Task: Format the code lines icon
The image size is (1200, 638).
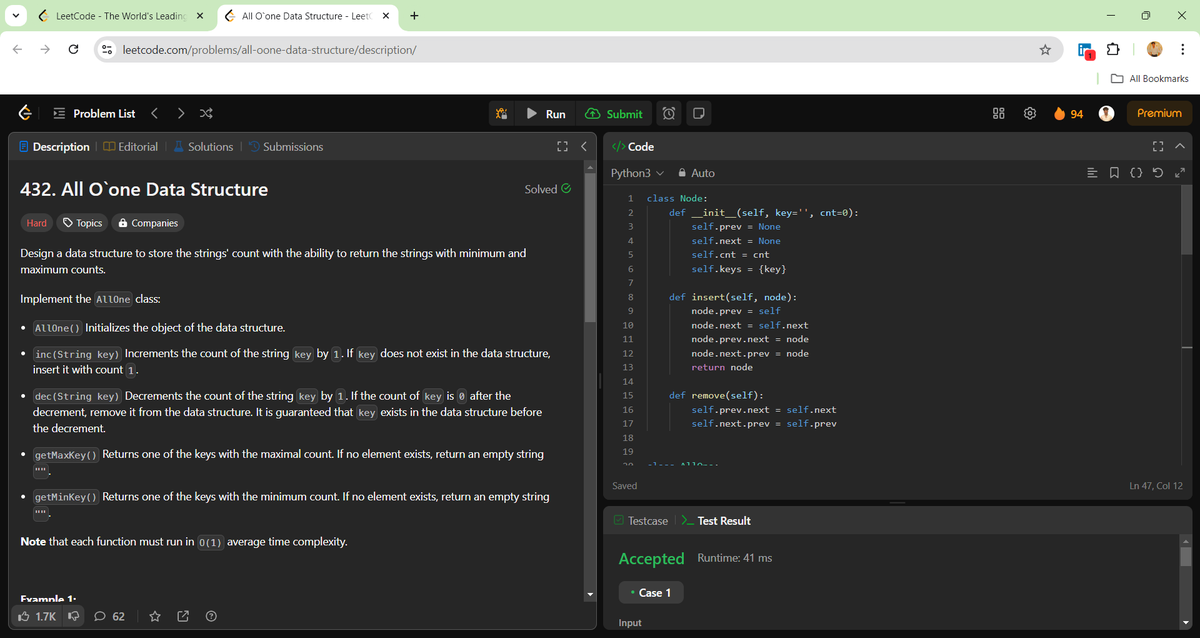Action: (1093, 173)
